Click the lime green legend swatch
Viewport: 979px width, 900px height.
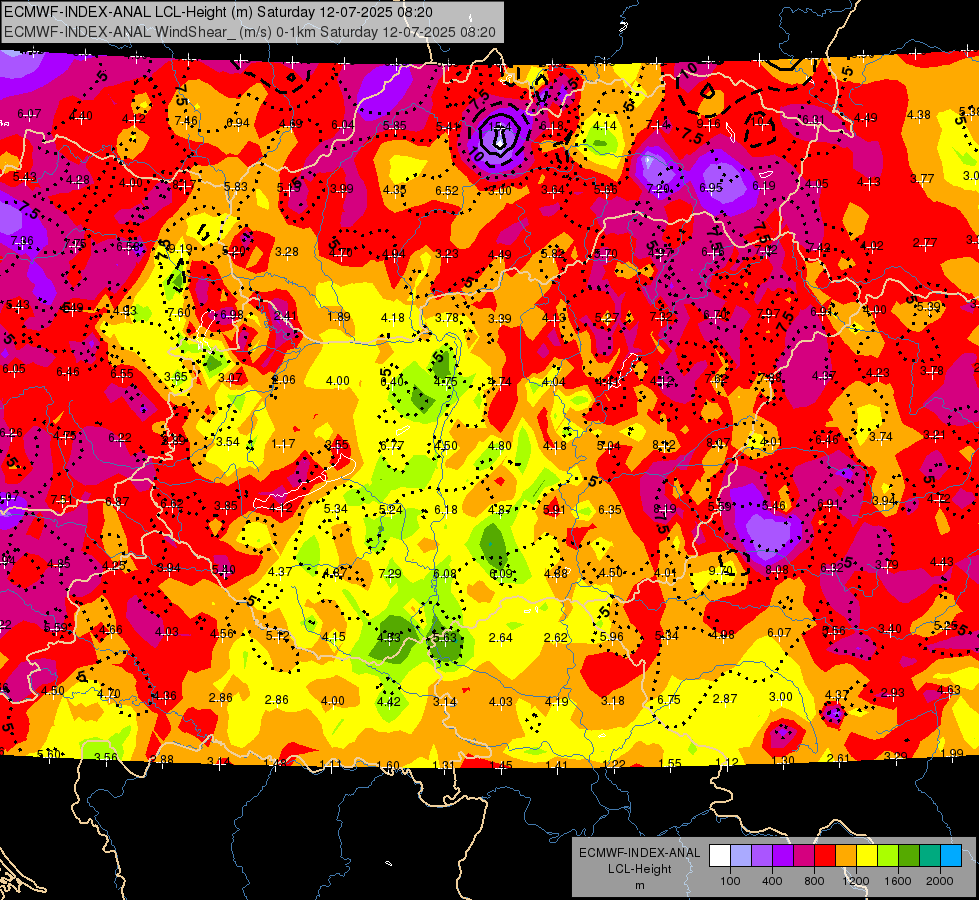(x=888, y=856)
